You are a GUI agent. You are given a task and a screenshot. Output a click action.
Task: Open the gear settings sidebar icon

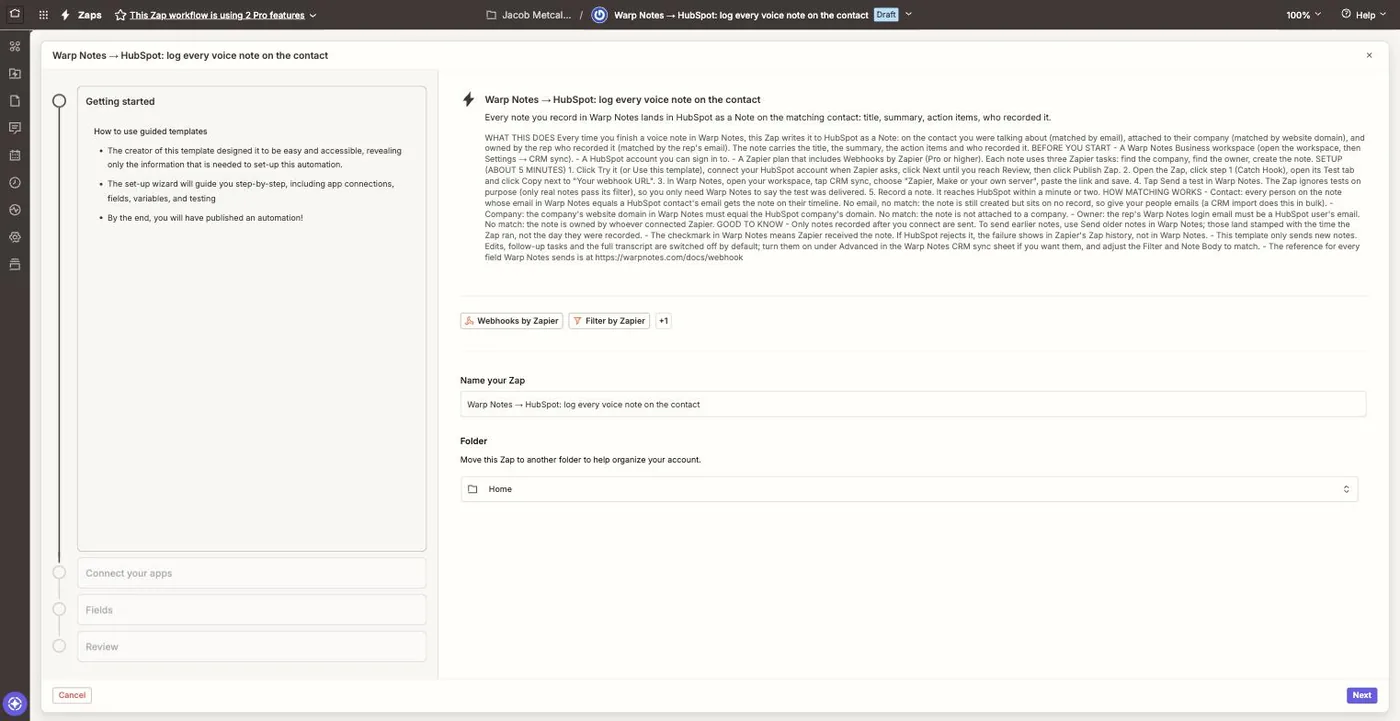[15, 237]
